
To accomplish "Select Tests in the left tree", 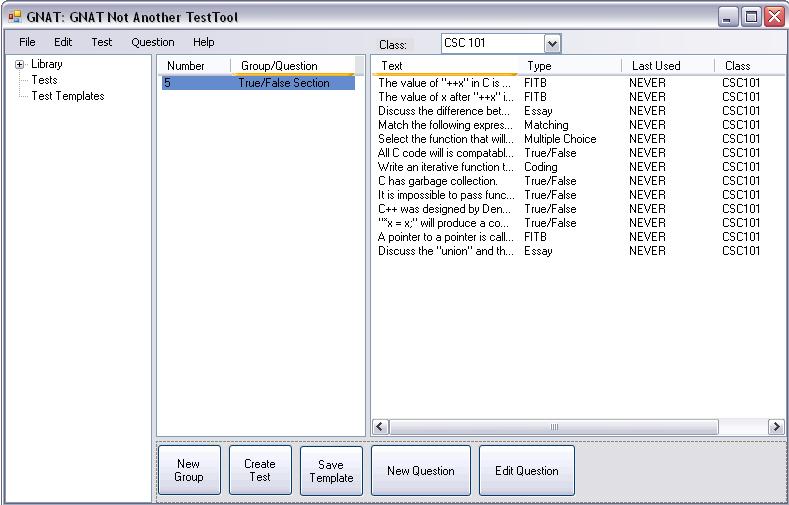I will [x=44, y=80].
